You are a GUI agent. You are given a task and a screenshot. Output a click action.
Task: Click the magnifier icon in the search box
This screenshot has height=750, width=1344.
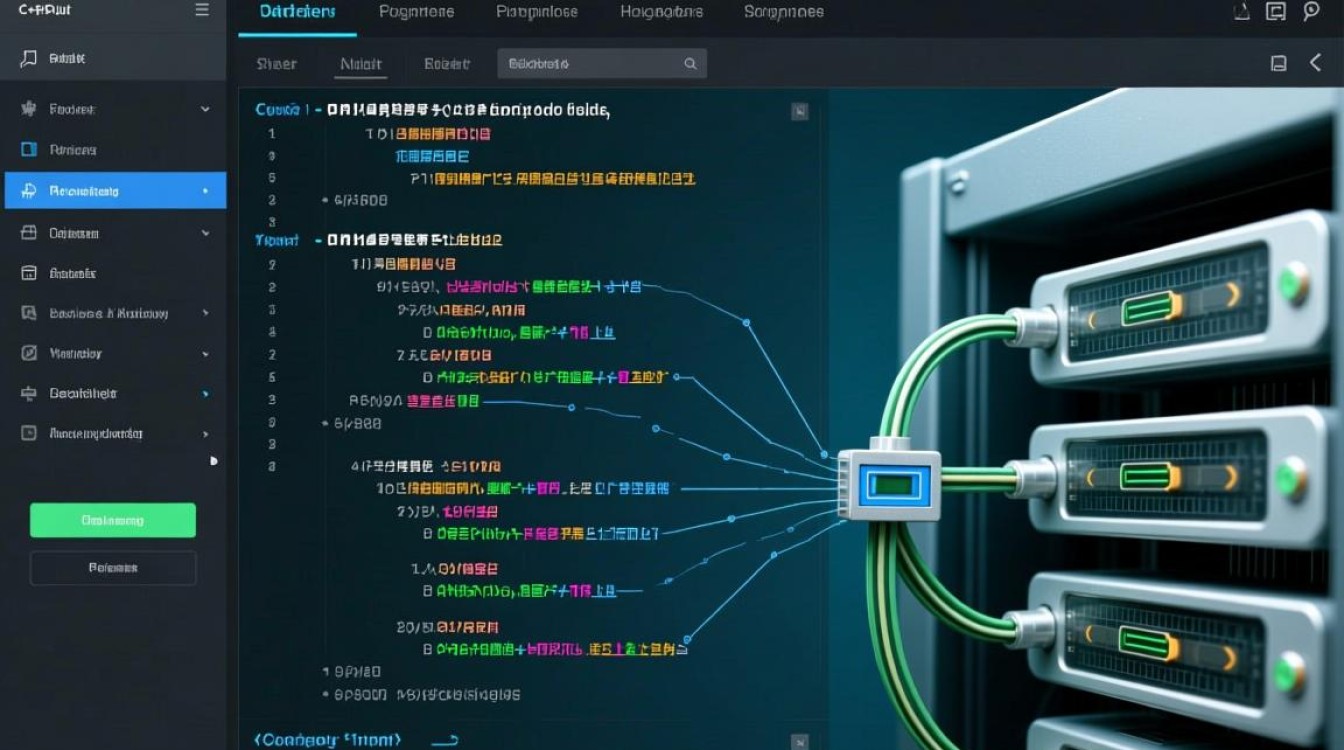(690, 64)
